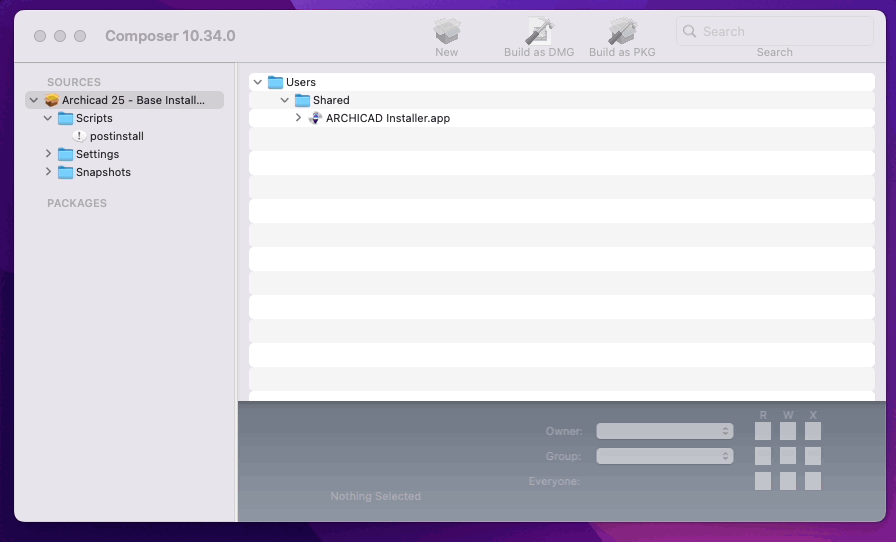Open the Owner dropdown
896x542 pixels.
click(665, 431)
